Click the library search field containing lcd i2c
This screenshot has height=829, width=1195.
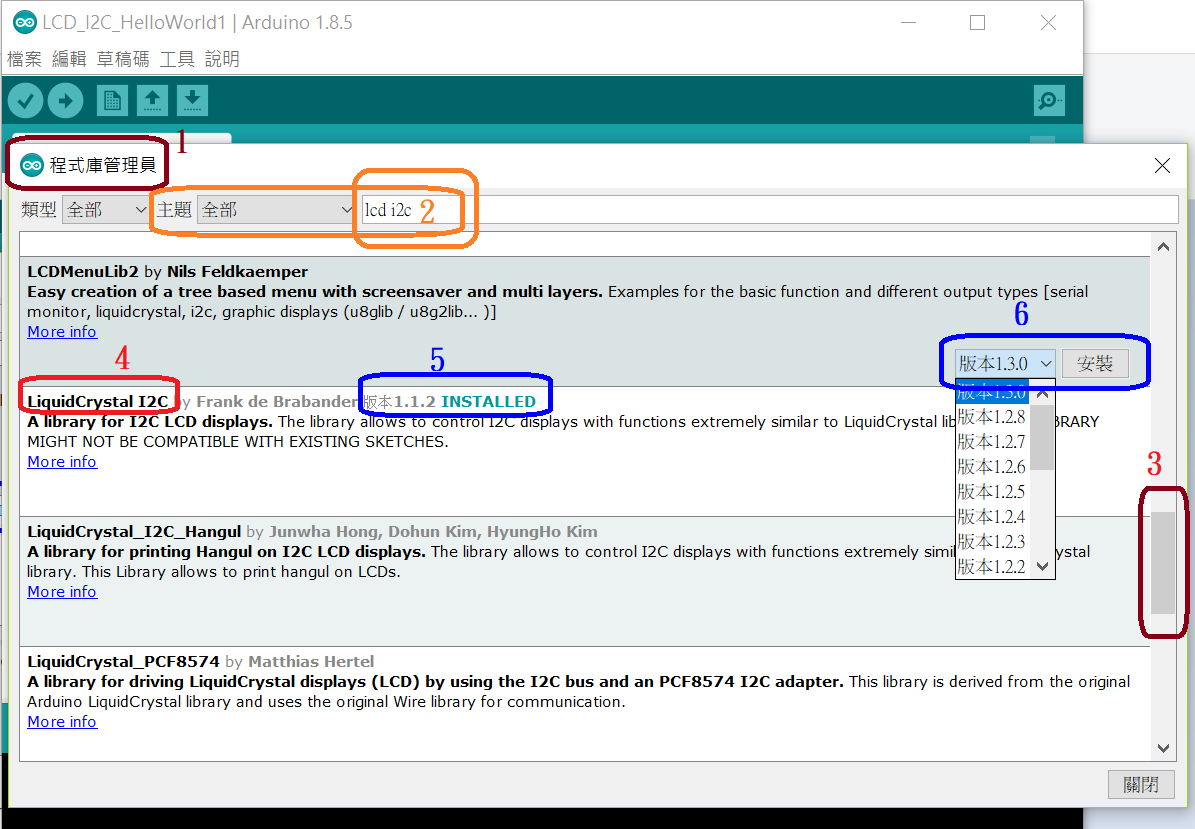coord(770,210)
